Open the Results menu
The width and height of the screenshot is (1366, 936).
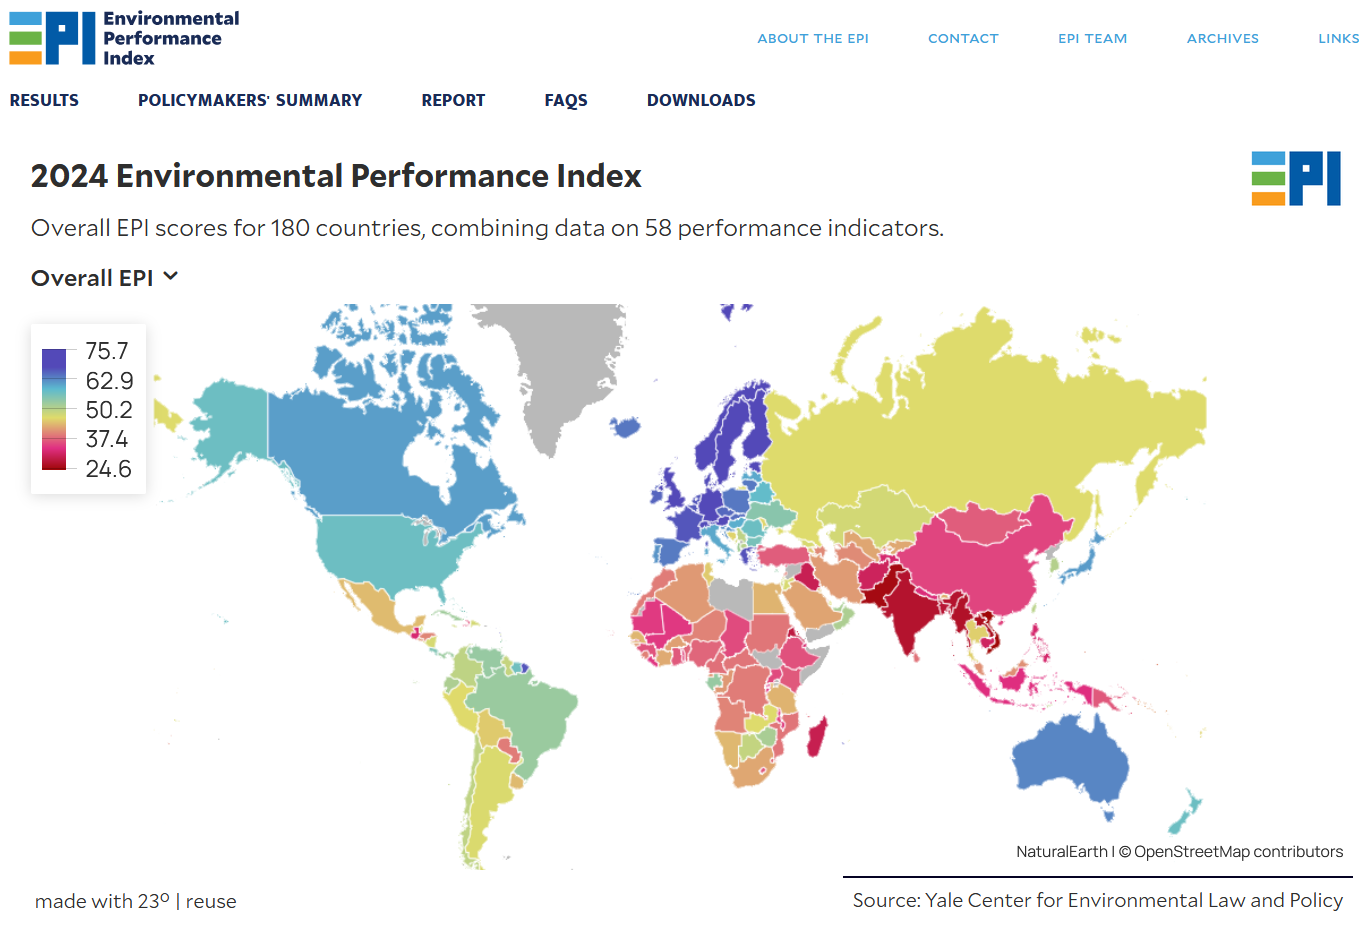[44, 100]
